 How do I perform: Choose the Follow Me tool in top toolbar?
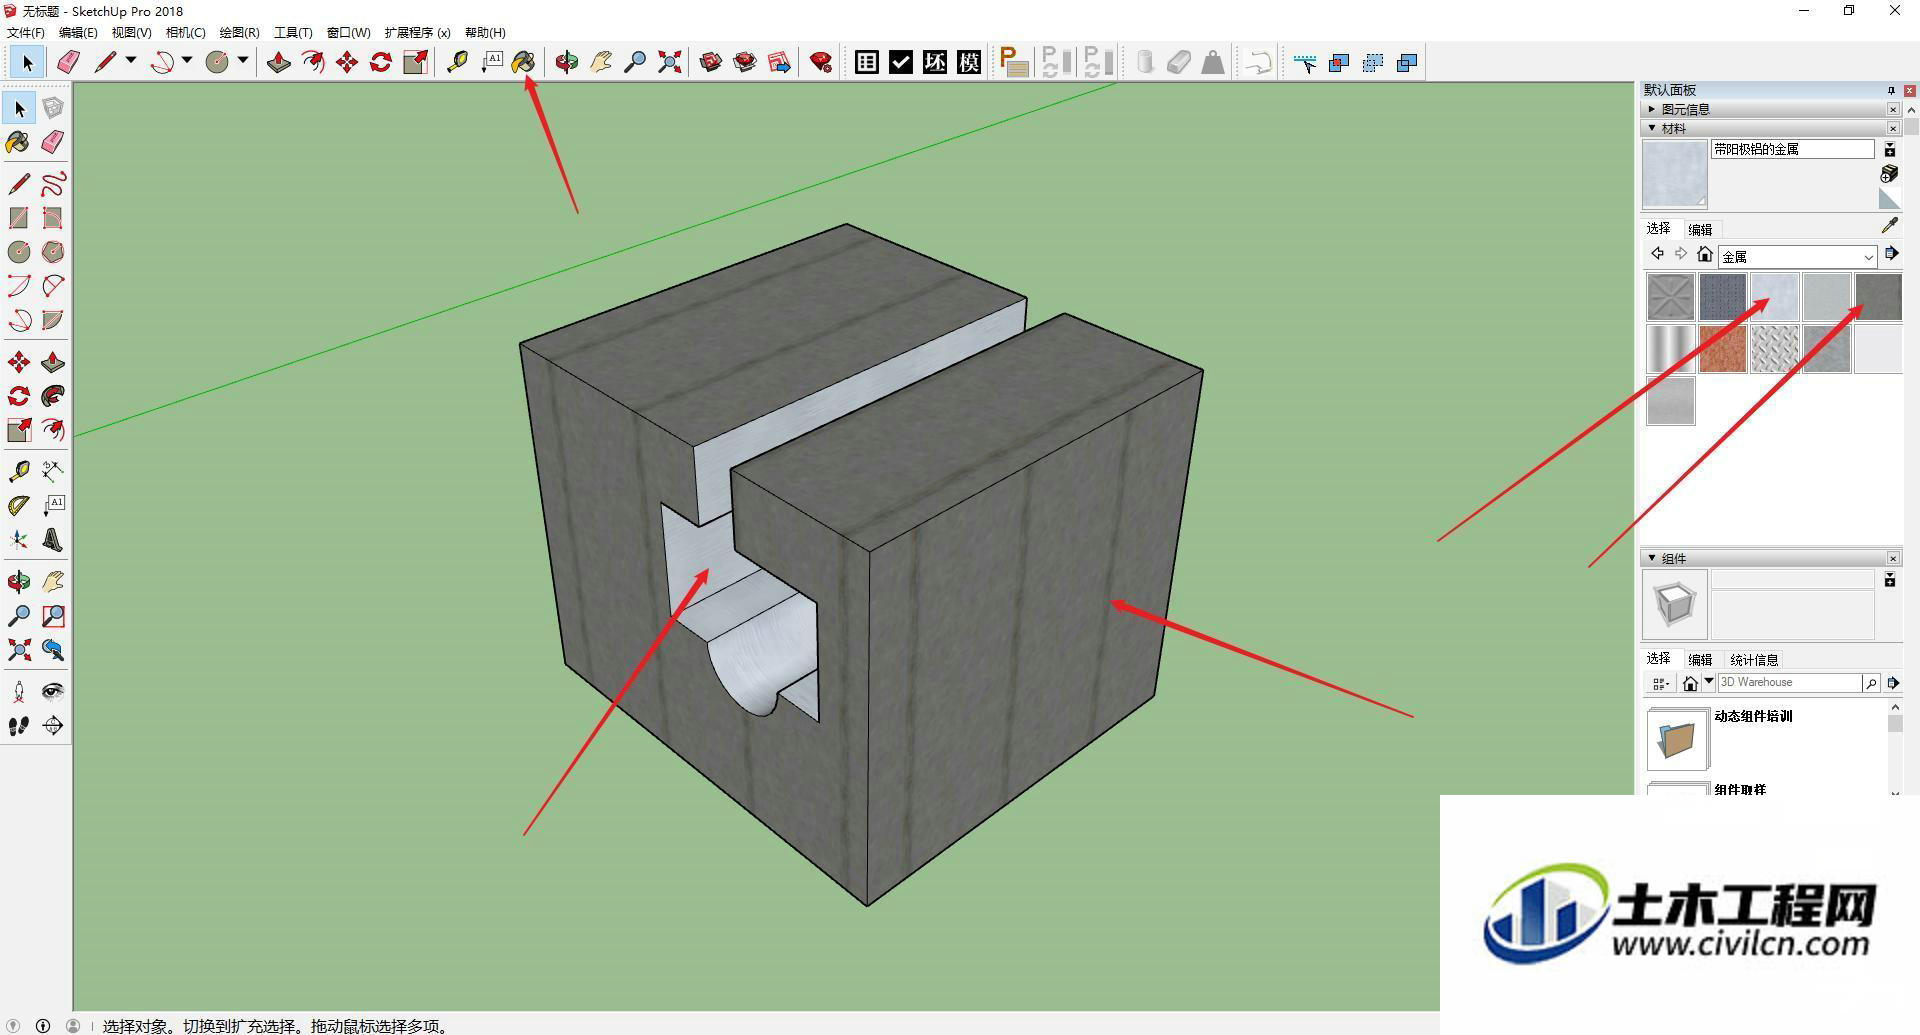[313, 63]
